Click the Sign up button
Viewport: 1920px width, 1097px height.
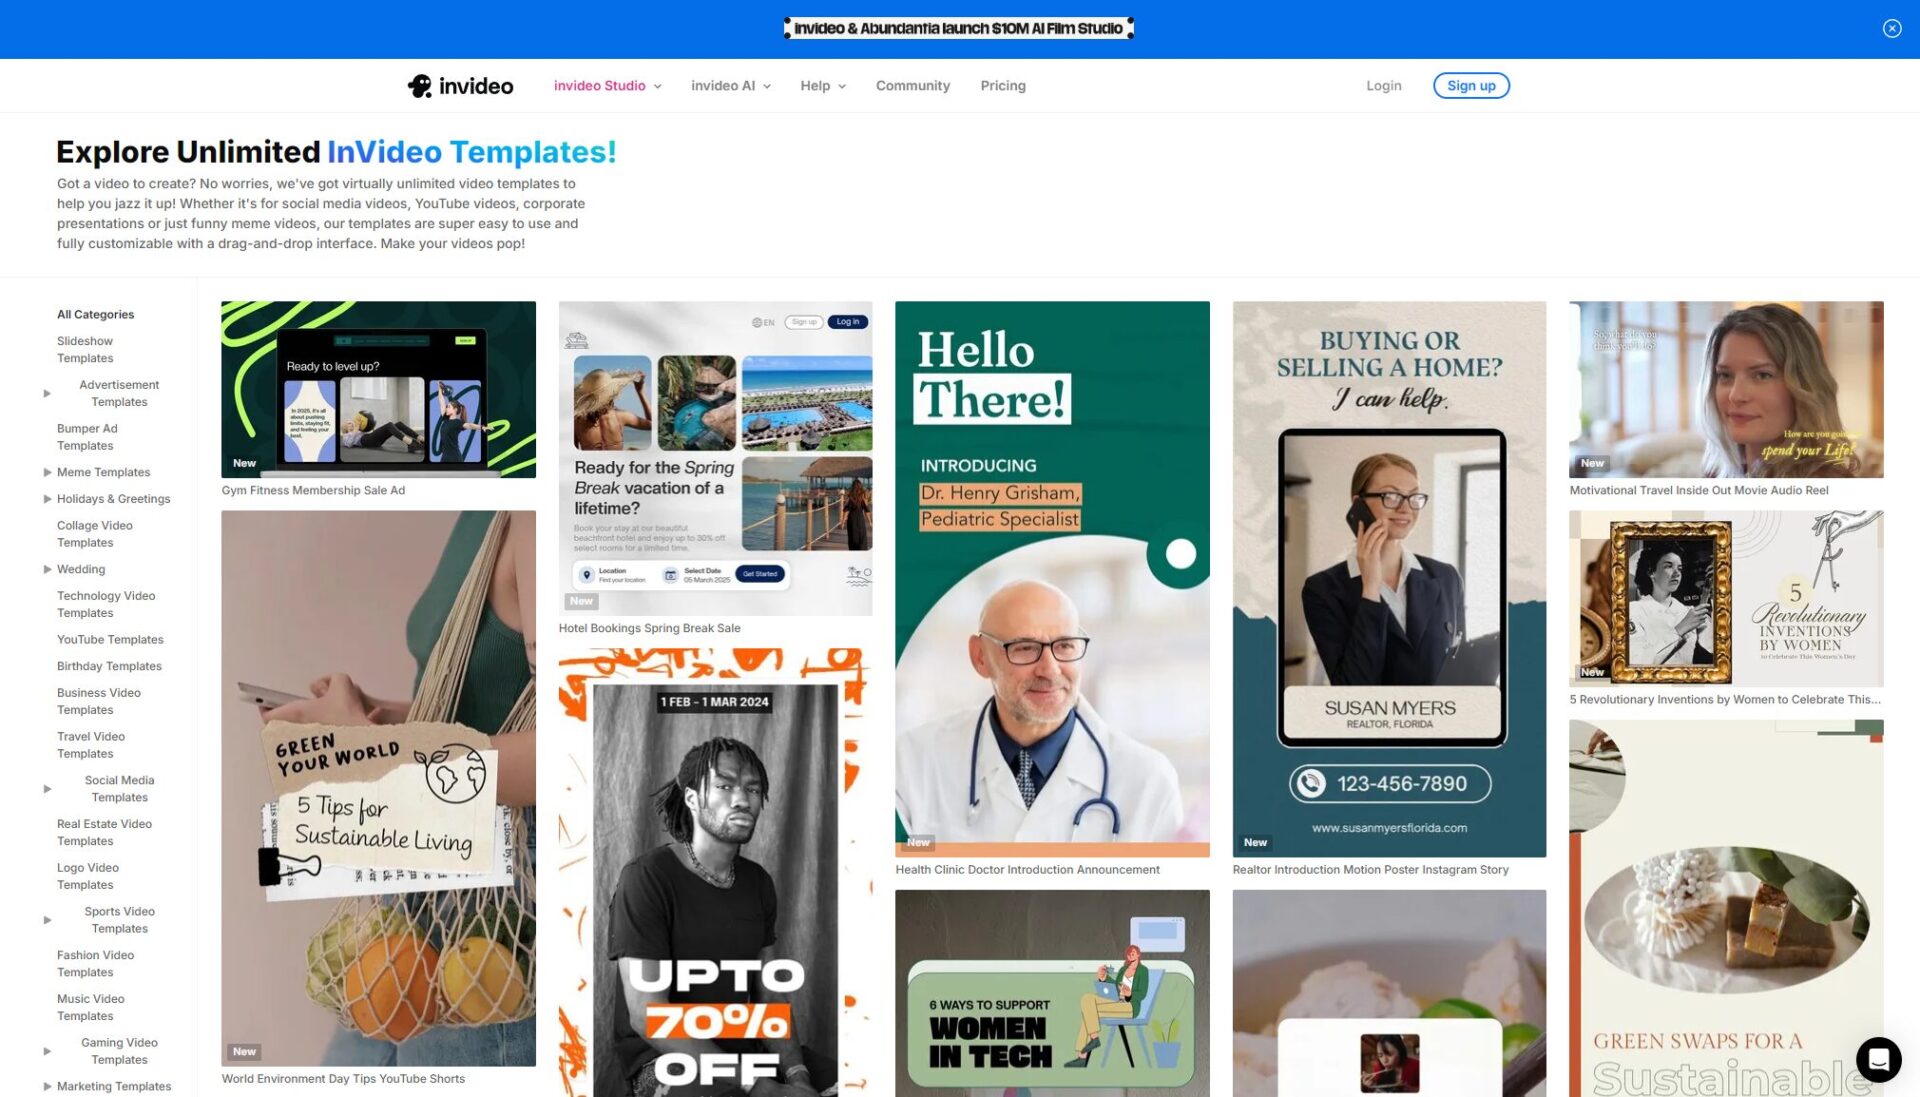pos(1470,86)
